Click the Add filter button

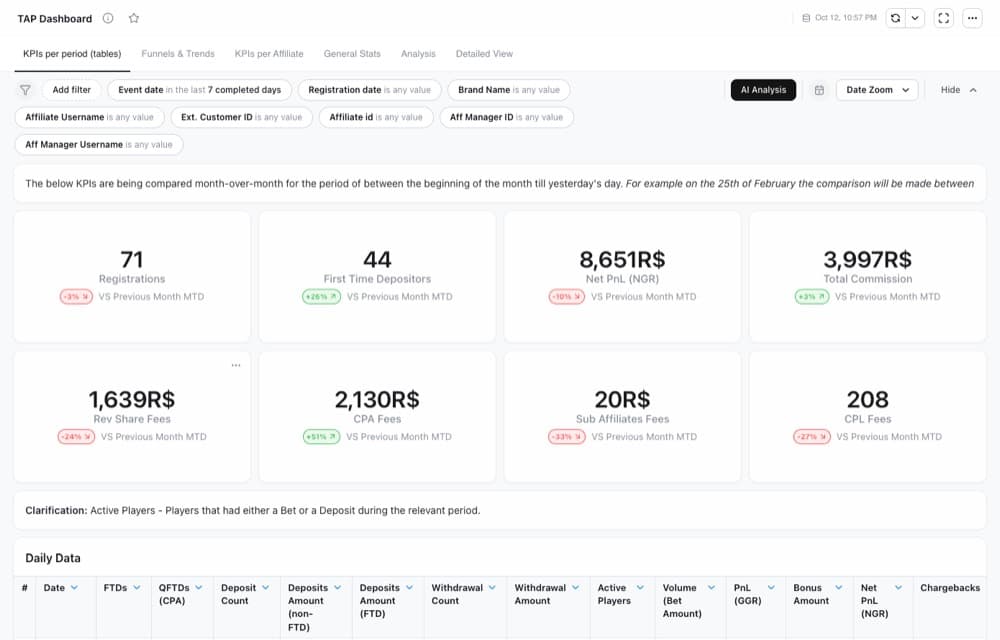(x=71, y=90)
